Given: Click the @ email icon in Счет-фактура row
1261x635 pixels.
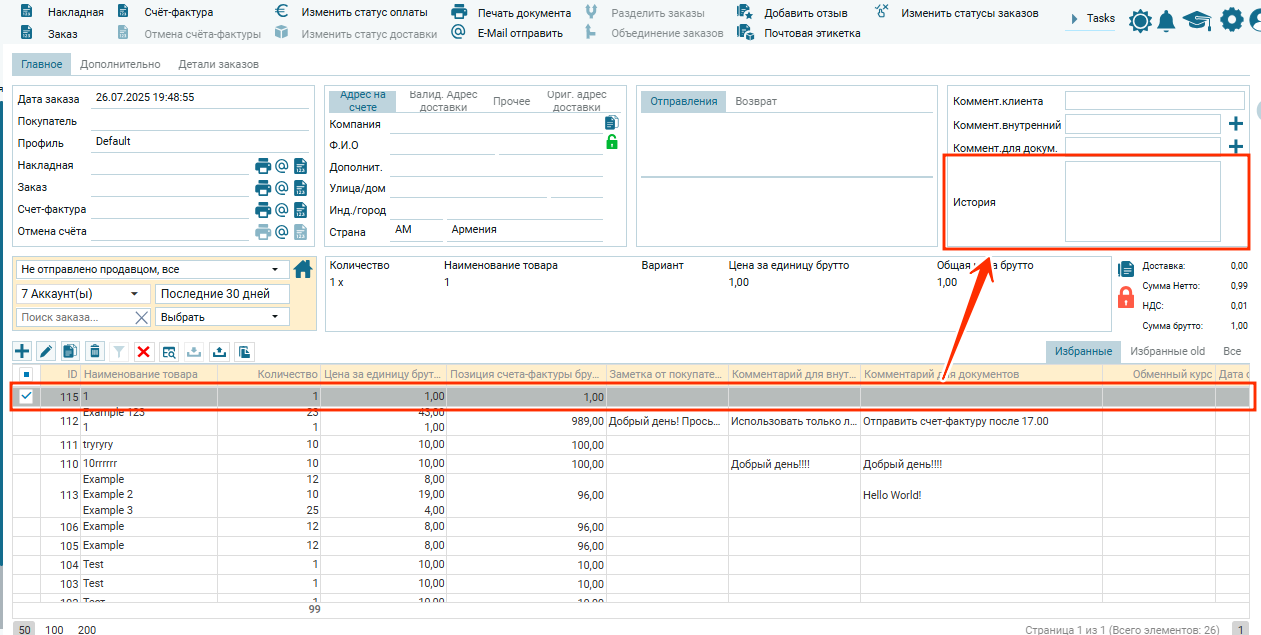Looking at the screenshot, I should (x=282, y=210).
